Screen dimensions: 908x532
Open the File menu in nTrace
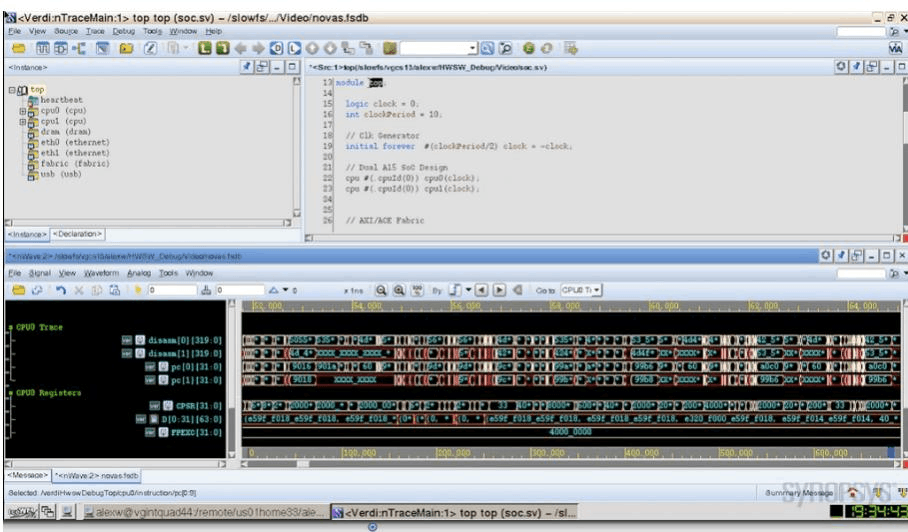click(14, 31)
